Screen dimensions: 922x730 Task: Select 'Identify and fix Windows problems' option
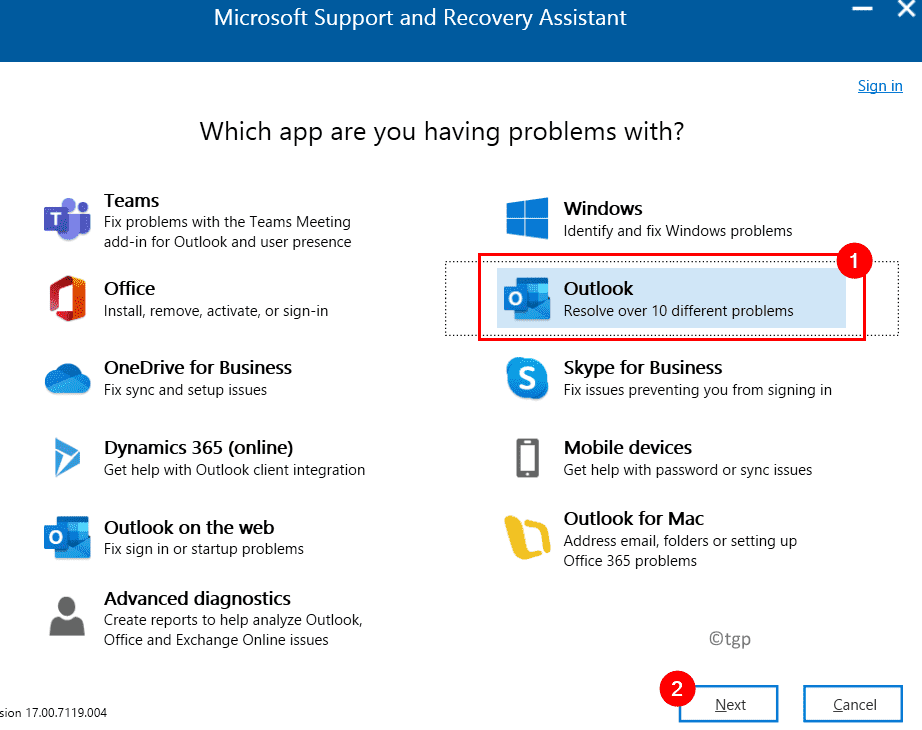677,231
